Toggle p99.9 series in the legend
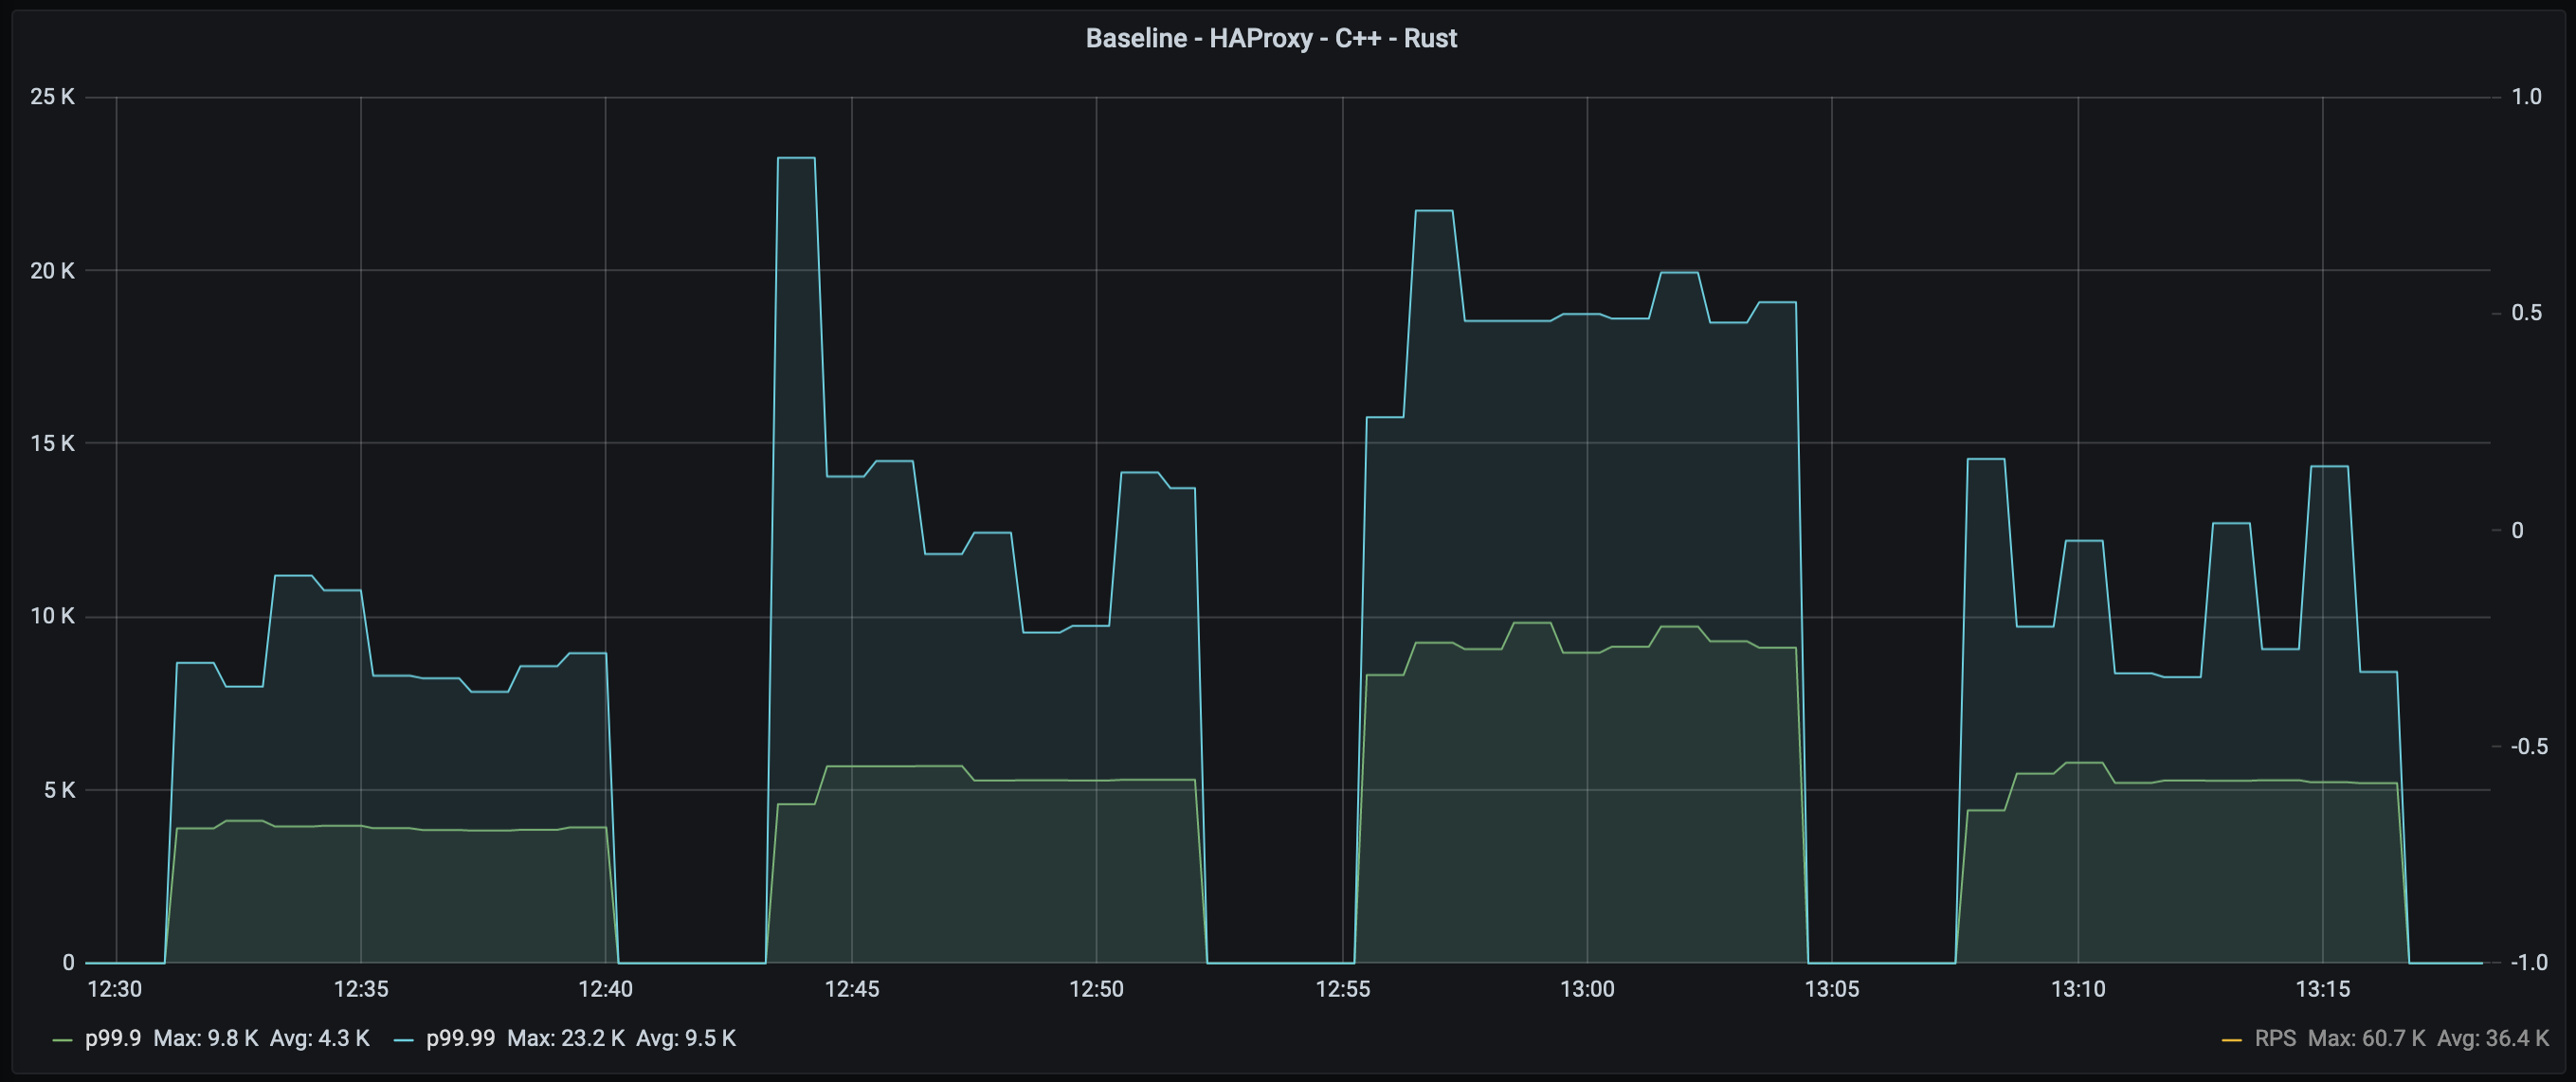This screenshot has height=1082, width=2576. [x=112, y=1038]
